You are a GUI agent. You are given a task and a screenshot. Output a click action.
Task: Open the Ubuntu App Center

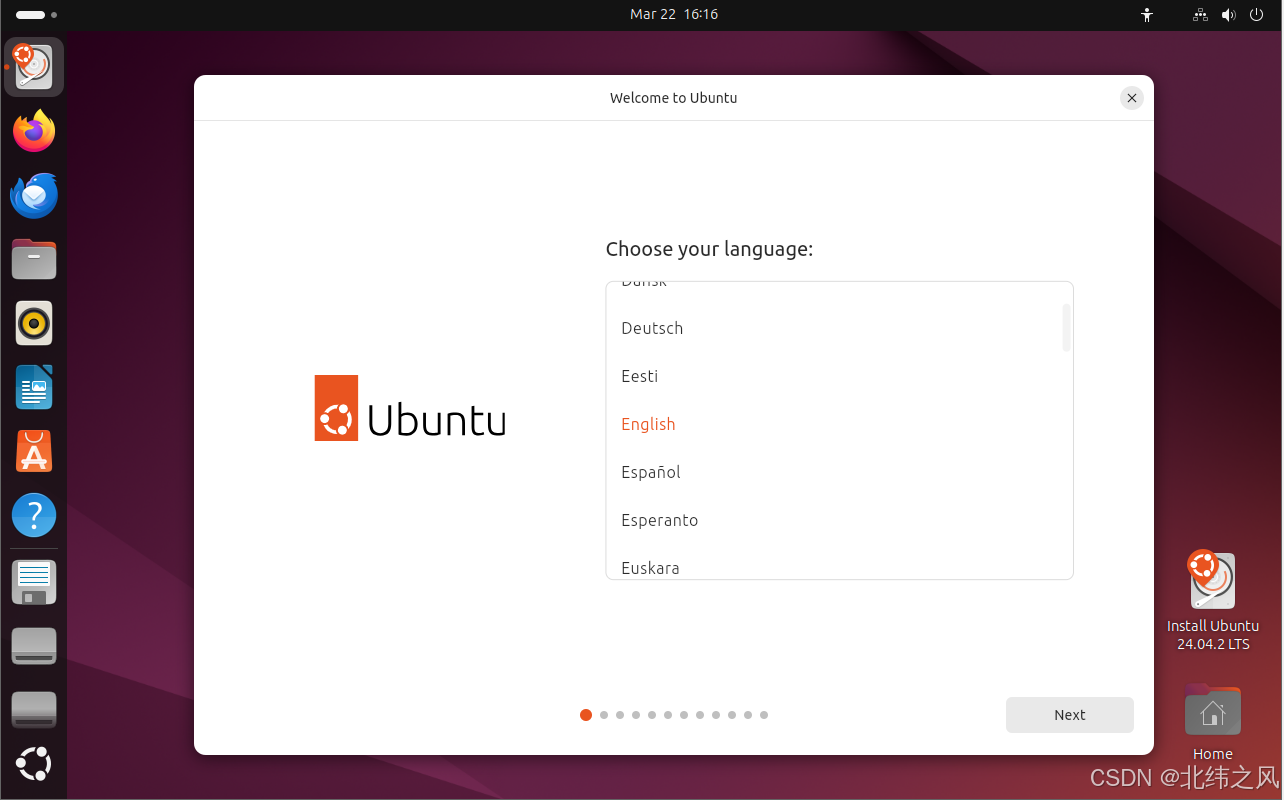coord(33,451)
